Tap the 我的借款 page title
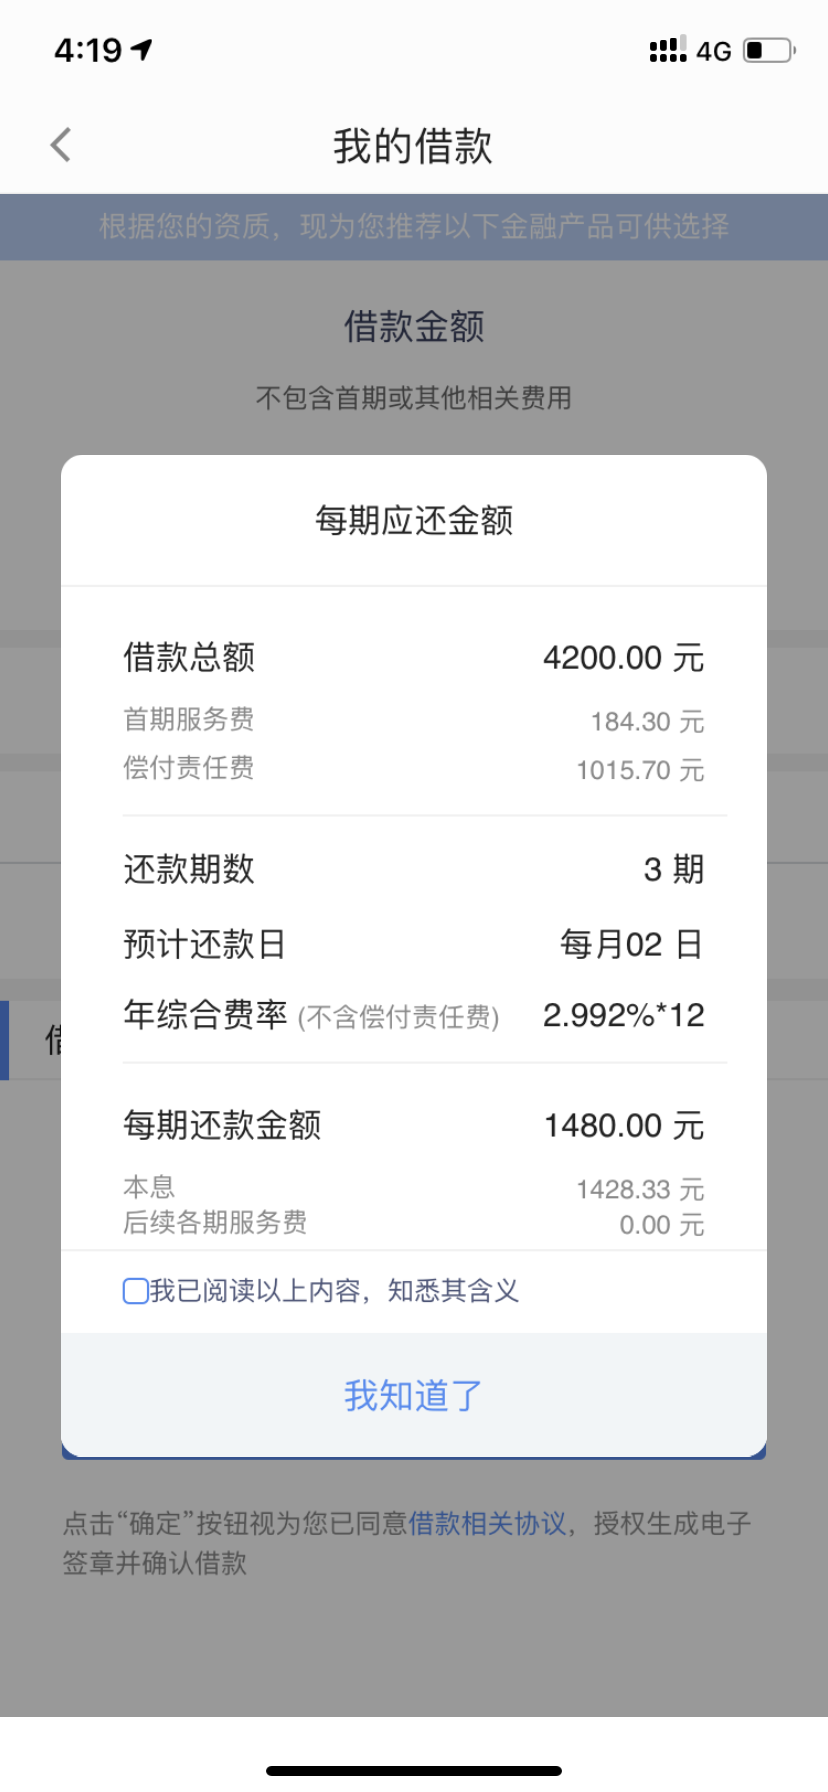Viewport: 828px width, 1792px height. click(413, 146)
